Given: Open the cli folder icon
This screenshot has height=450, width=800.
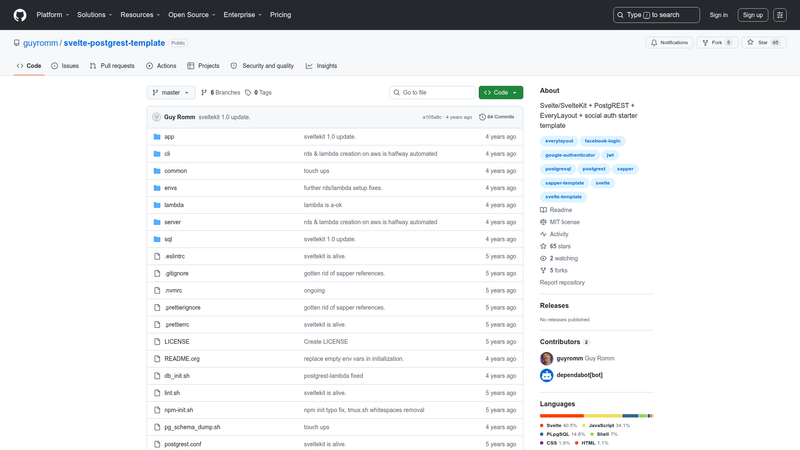Looking at the screenshot, I should [157, 154].
